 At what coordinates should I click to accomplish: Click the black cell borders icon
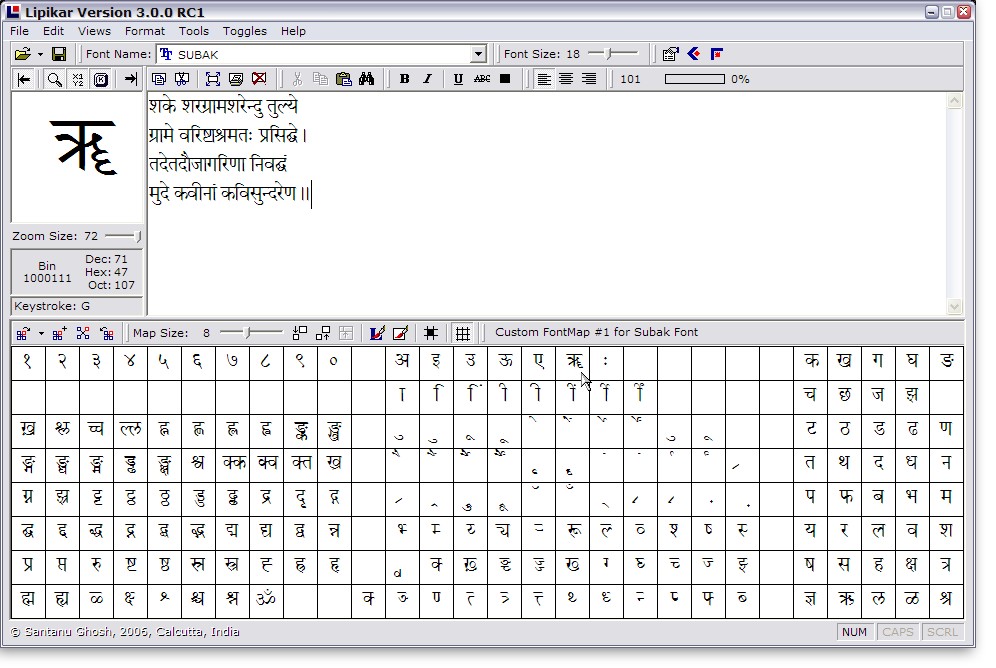pos(431,333)
